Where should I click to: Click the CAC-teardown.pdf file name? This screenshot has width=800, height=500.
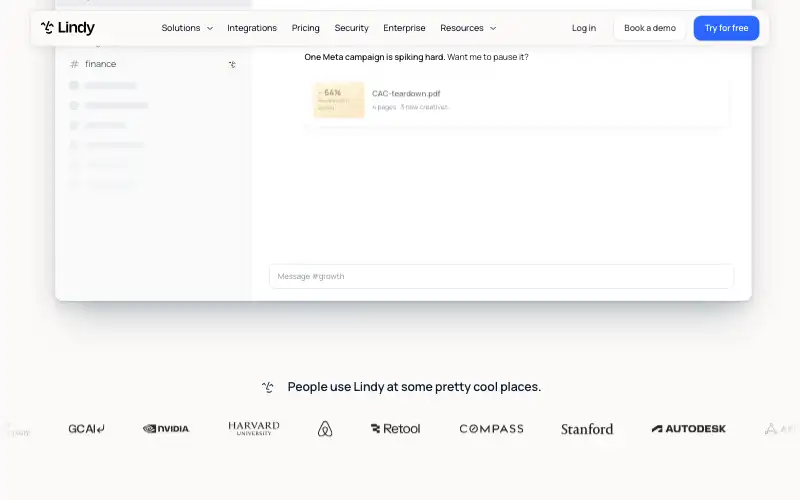click(x=406, y=93)
